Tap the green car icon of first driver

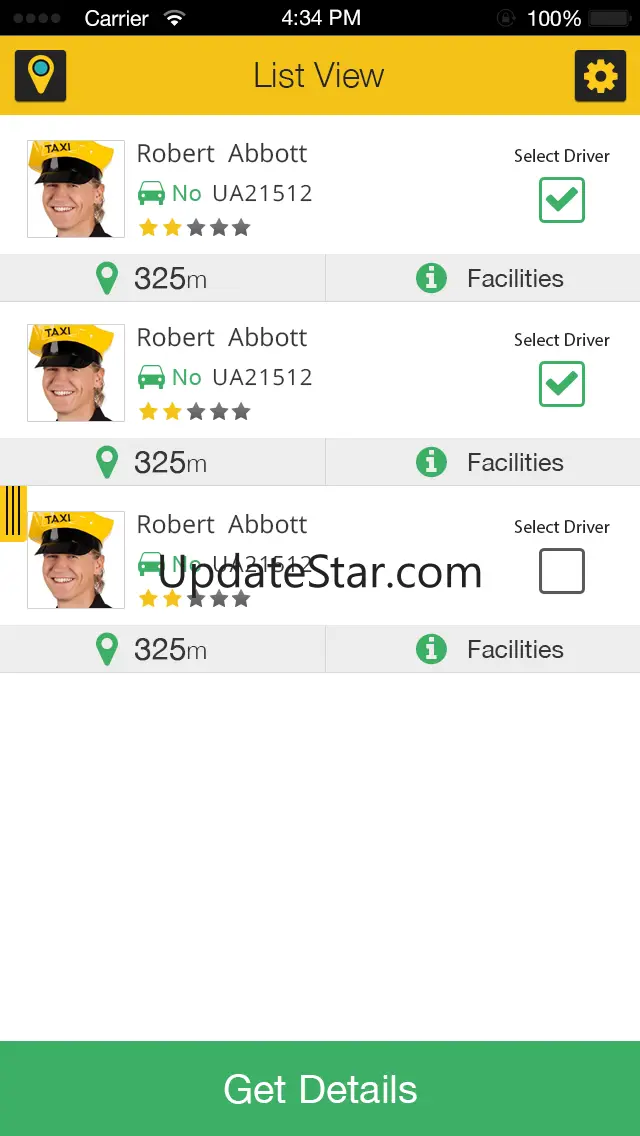pos(151,193)
